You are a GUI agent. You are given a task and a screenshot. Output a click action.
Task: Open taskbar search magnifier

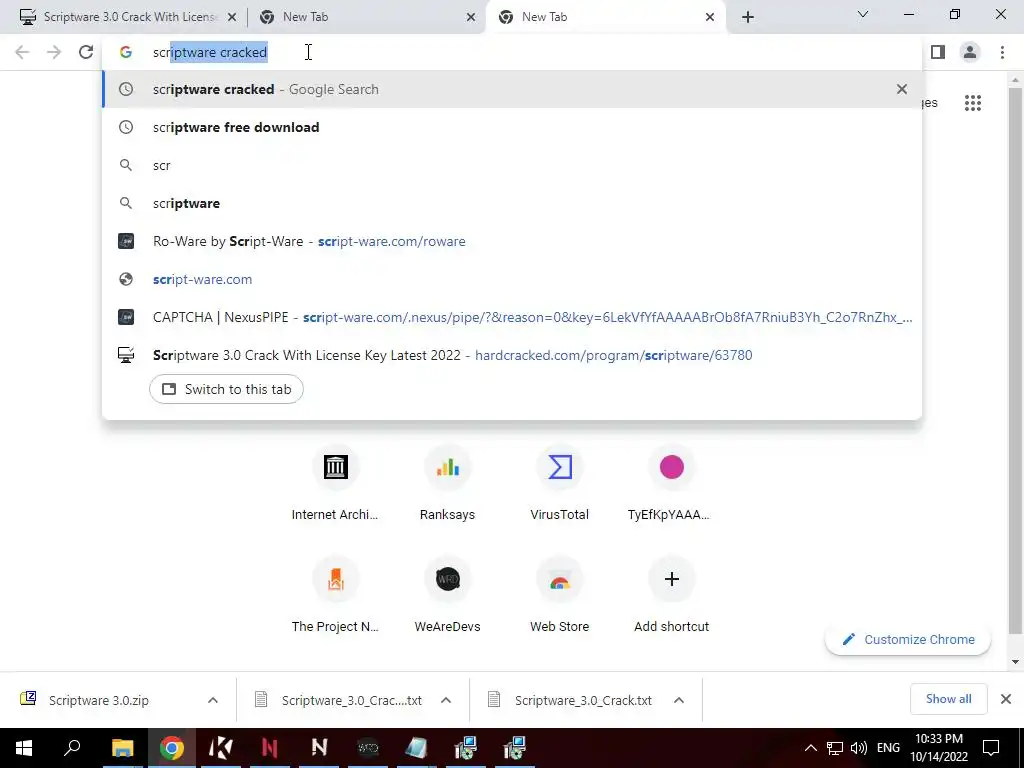72,748
